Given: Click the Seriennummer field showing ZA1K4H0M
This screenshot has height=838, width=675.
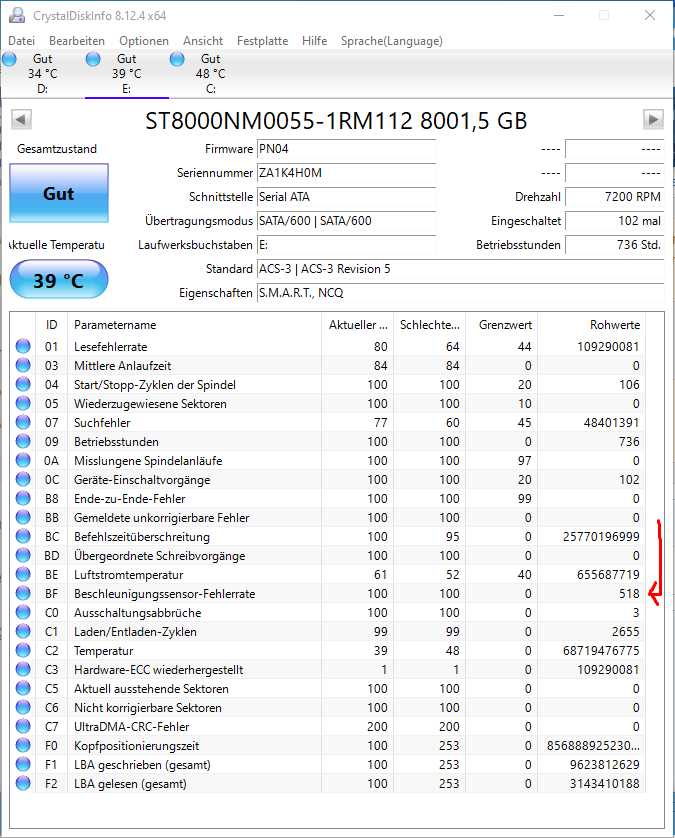Looking at the screenshot, I should [346, 172].
